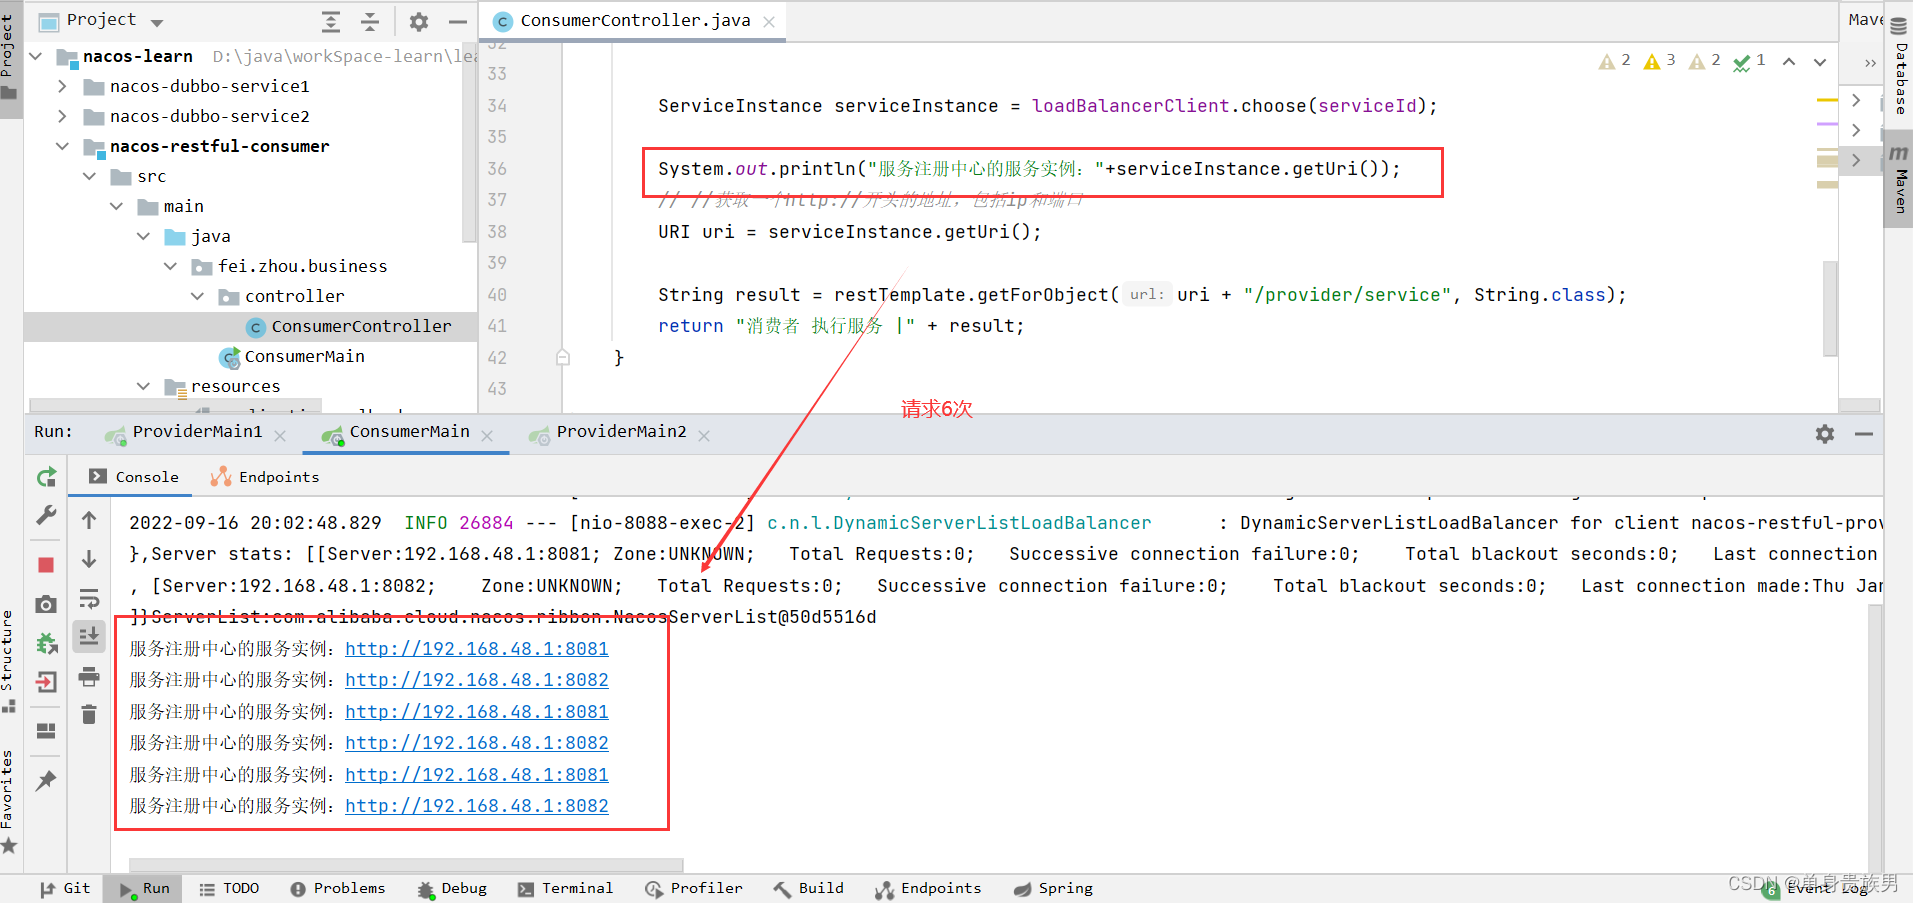
Task: Open run configuration wrench icon
Action: pos(46,516)
